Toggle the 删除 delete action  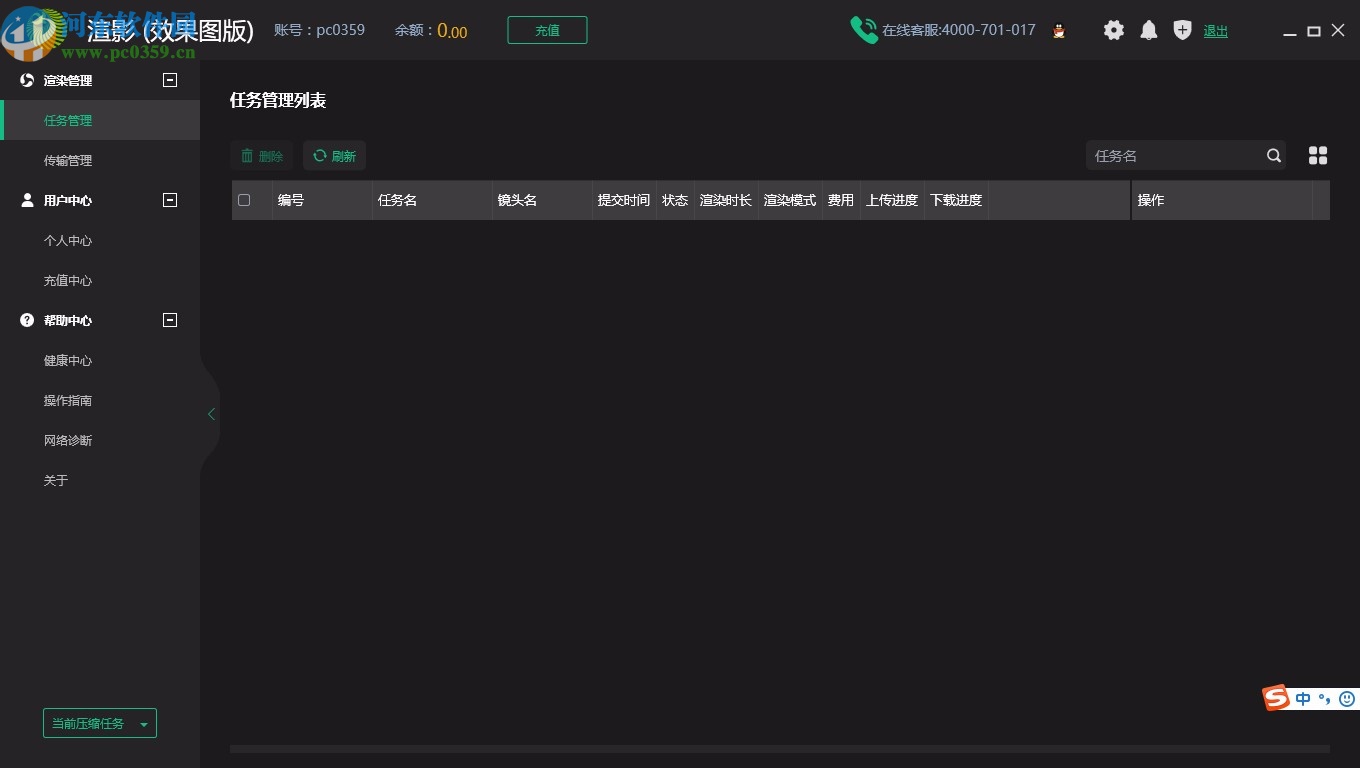[261, 155]
